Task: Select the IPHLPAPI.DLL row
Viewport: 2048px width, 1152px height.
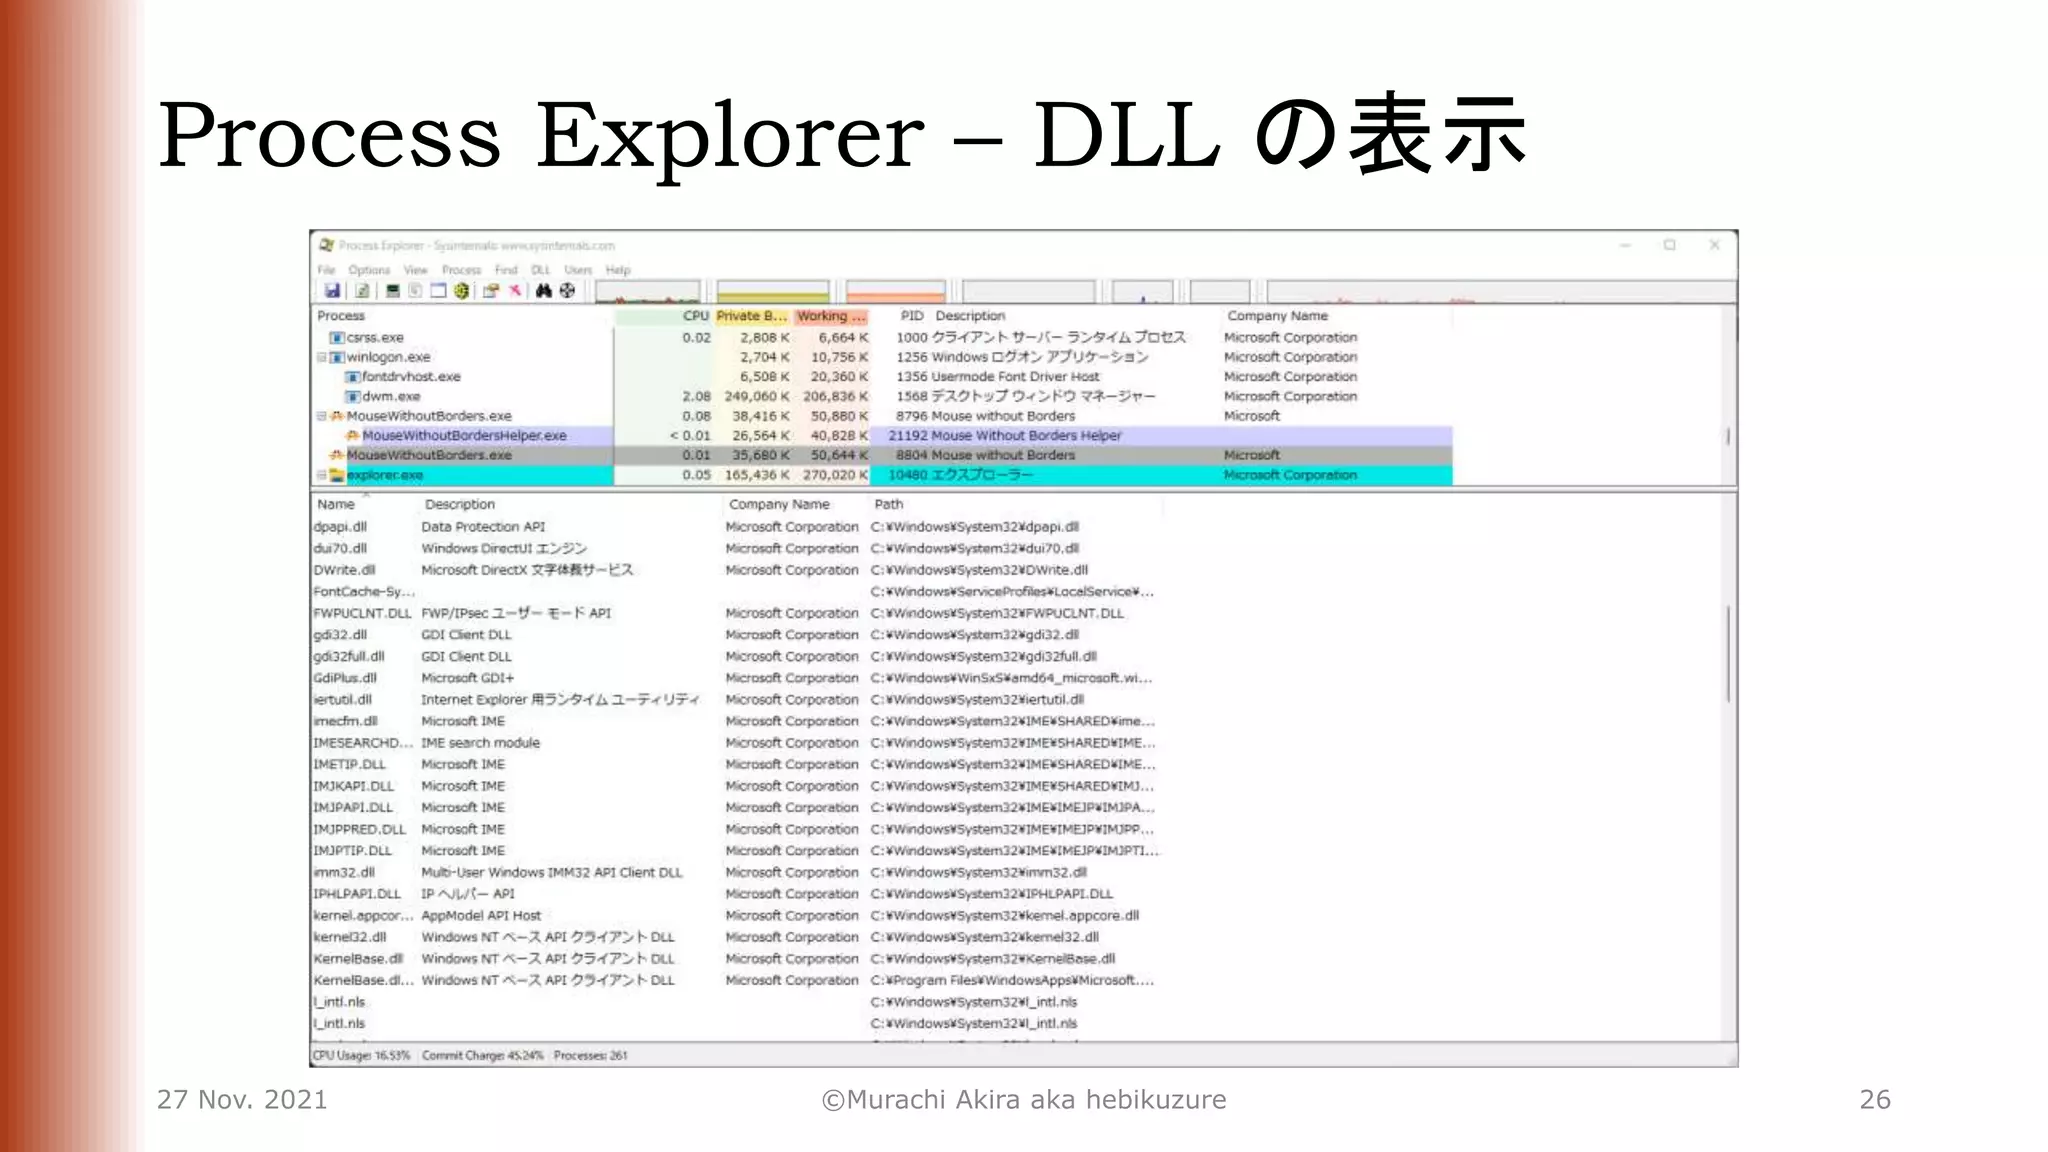Action: [x=737, y=894]
